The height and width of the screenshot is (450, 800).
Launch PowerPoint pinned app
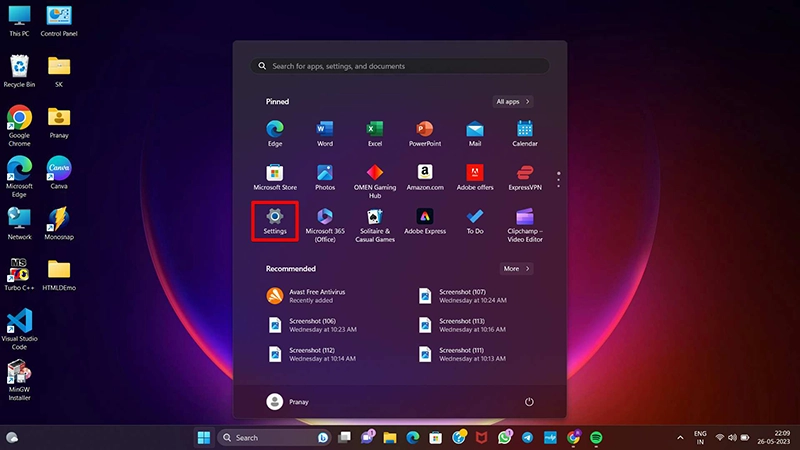(424, 134)
